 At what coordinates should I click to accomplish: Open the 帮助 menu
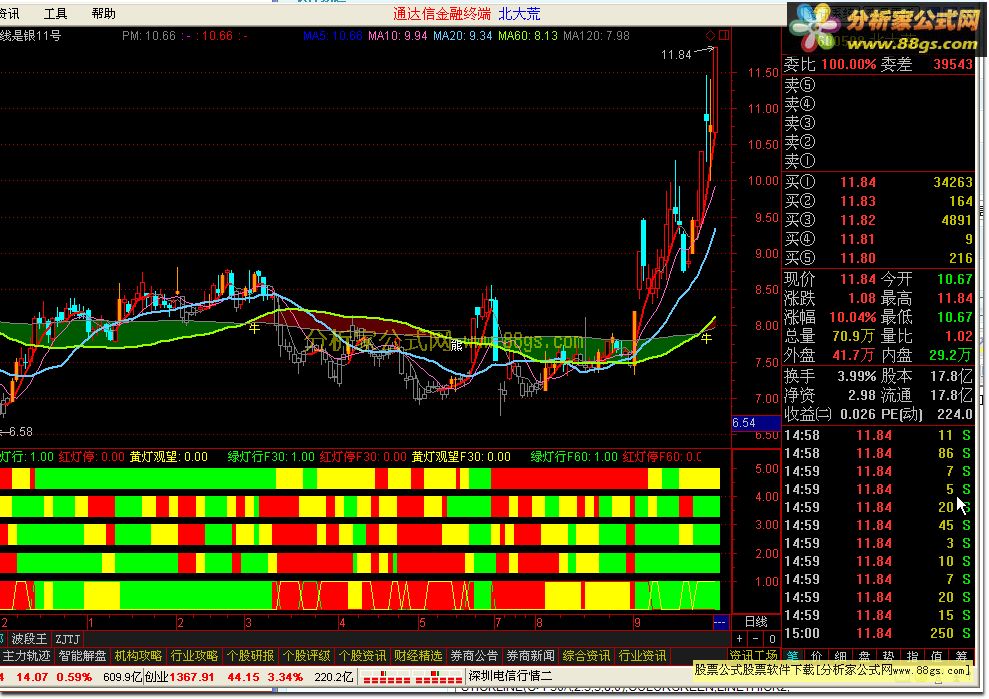(103, 13)
